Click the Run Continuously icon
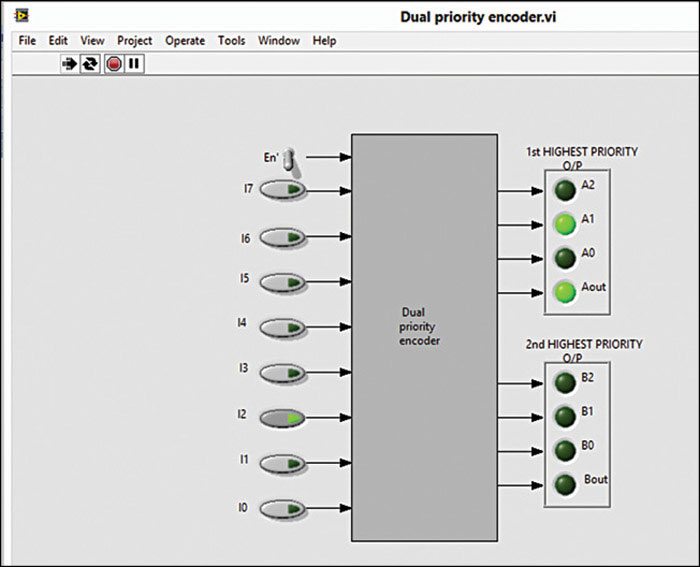Screen dimensions: 700x567 pos(90,64)
